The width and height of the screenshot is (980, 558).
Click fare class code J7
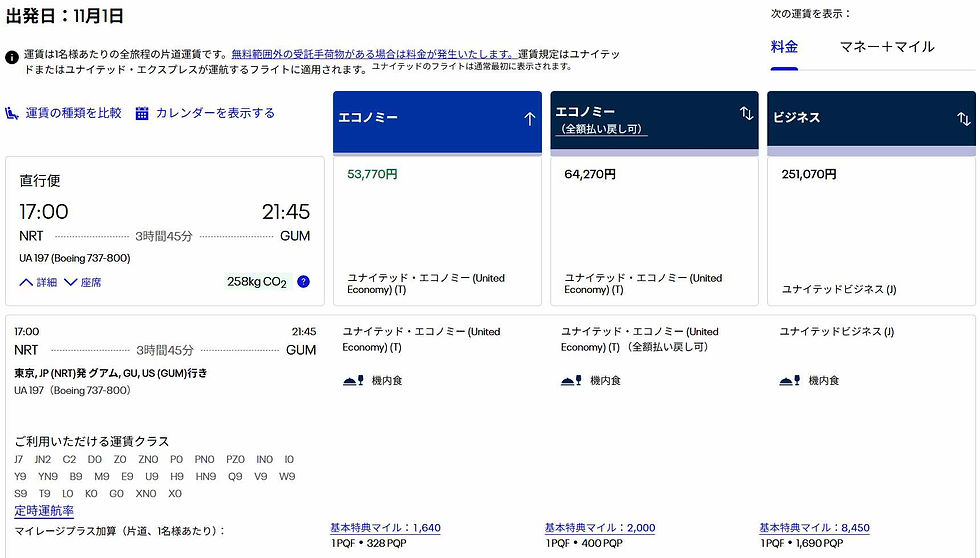pos(19,459)
